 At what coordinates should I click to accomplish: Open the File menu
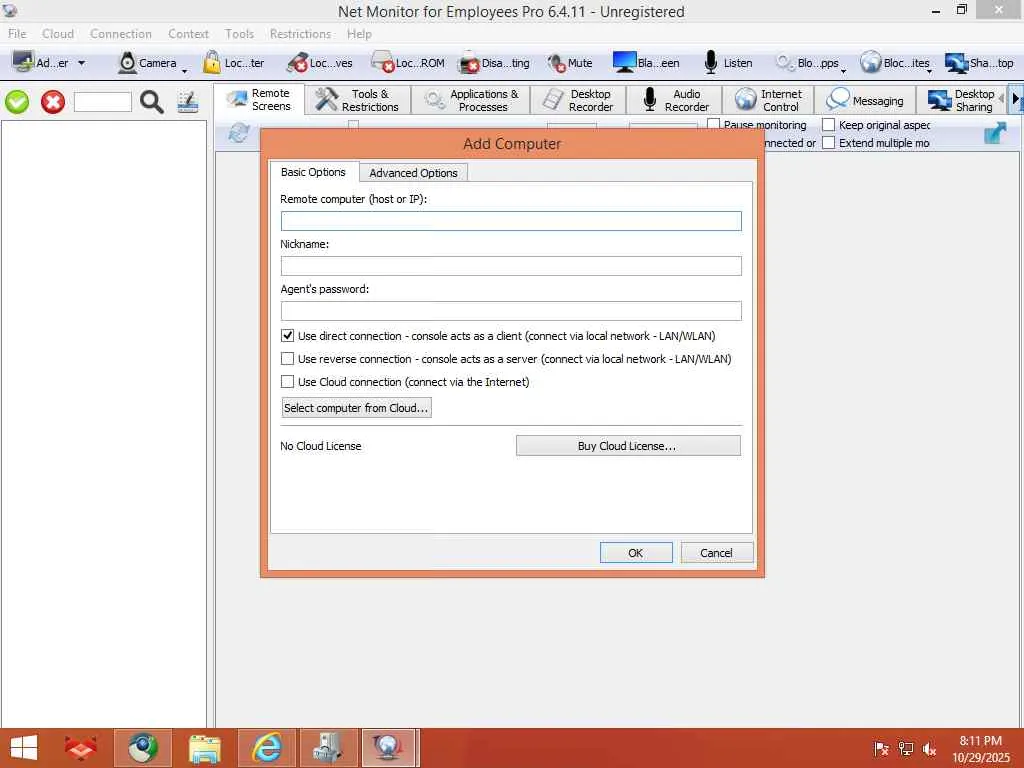click(17, 33)
